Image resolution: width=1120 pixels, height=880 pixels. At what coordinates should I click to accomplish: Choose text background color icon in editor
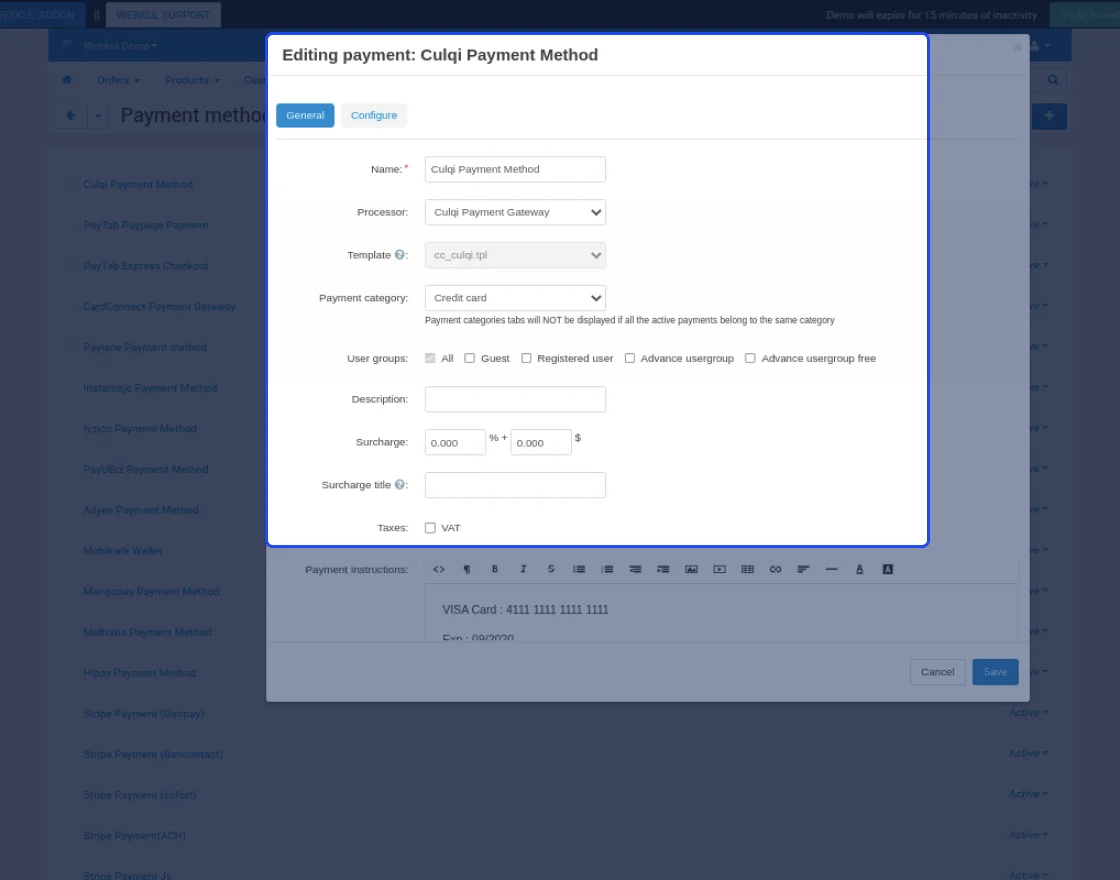[x=887, y=569]
